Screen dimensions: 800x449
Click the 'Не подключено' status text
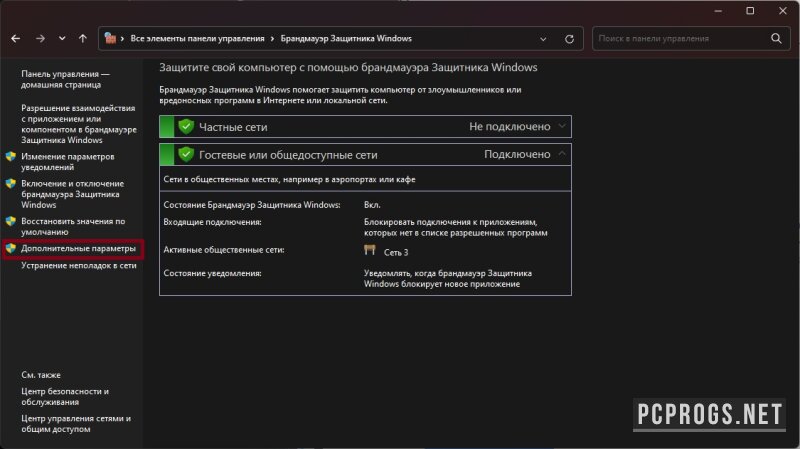510,127
